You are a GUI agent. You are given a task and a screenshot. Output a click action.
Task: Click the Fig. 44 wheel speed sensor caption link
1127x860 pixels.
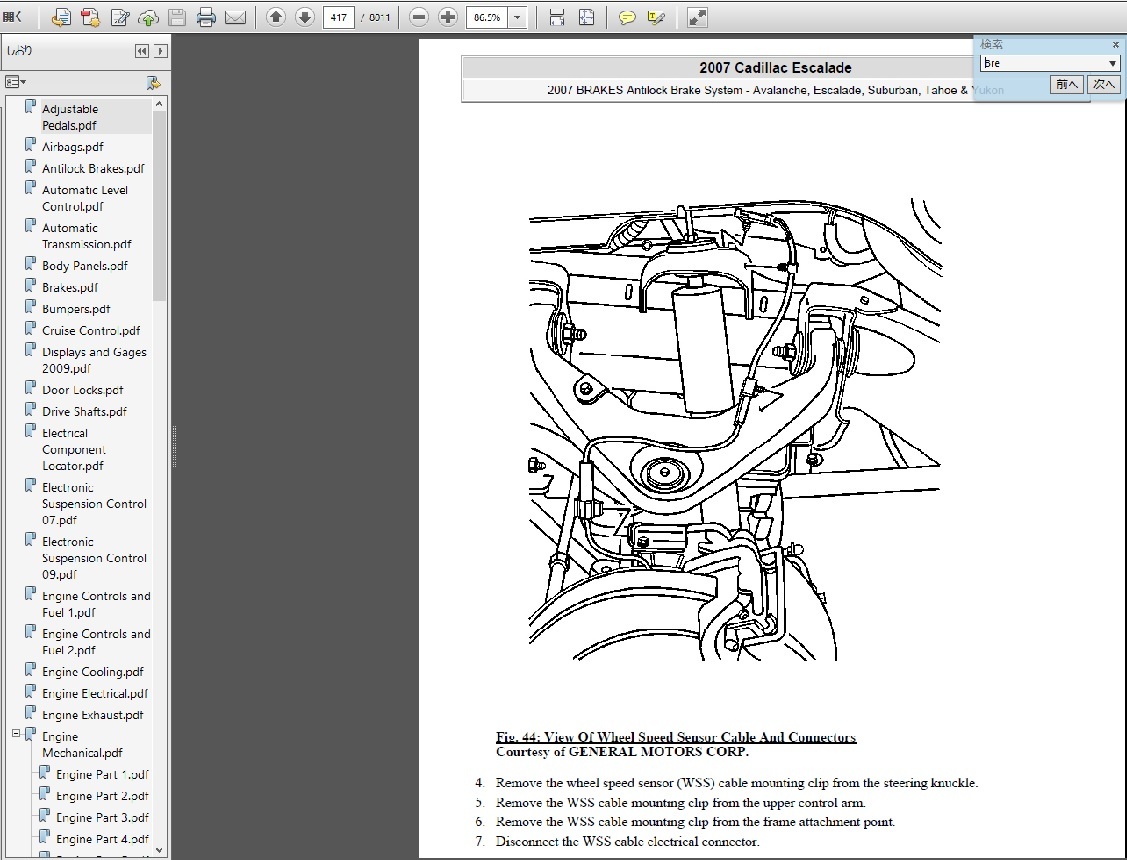(676, 737)
